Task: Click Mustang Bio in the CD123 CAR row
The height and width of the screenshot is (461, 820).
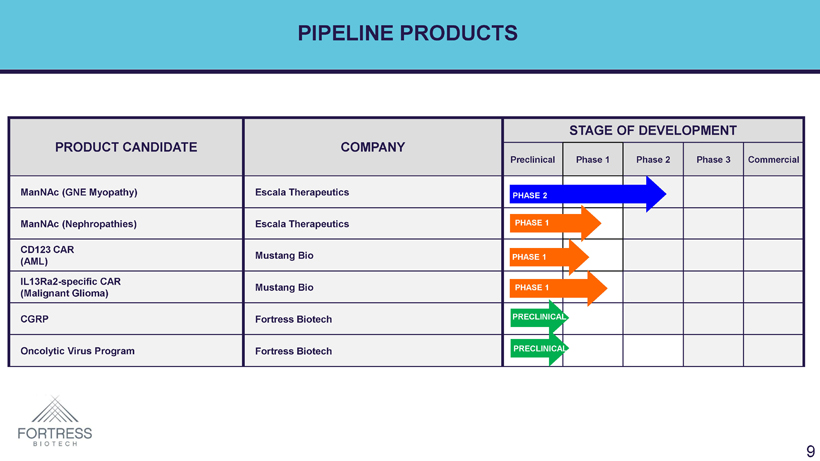Action: pos(284,256)
